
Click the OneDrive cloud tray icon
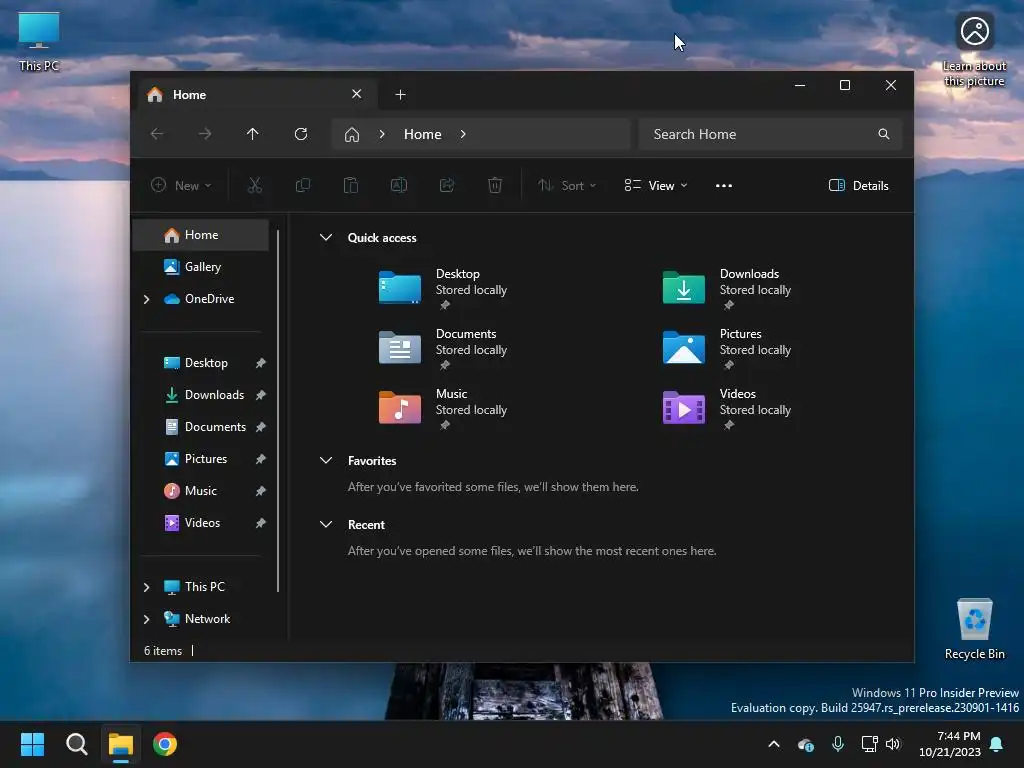pos(806,744)
